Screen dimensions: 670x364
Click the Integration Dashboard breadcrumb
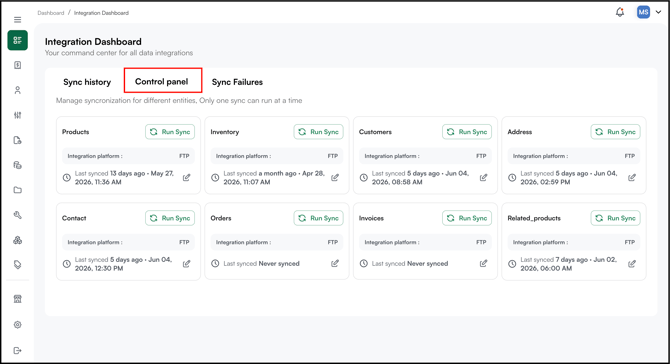[101, 13]
